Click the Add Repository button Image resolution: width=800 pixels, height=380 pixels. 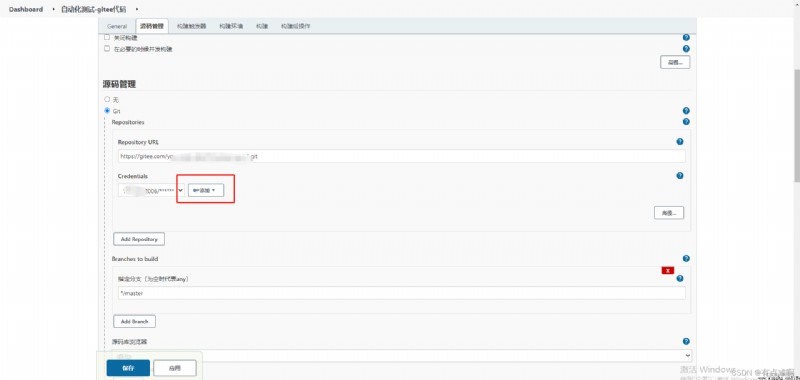139,239
